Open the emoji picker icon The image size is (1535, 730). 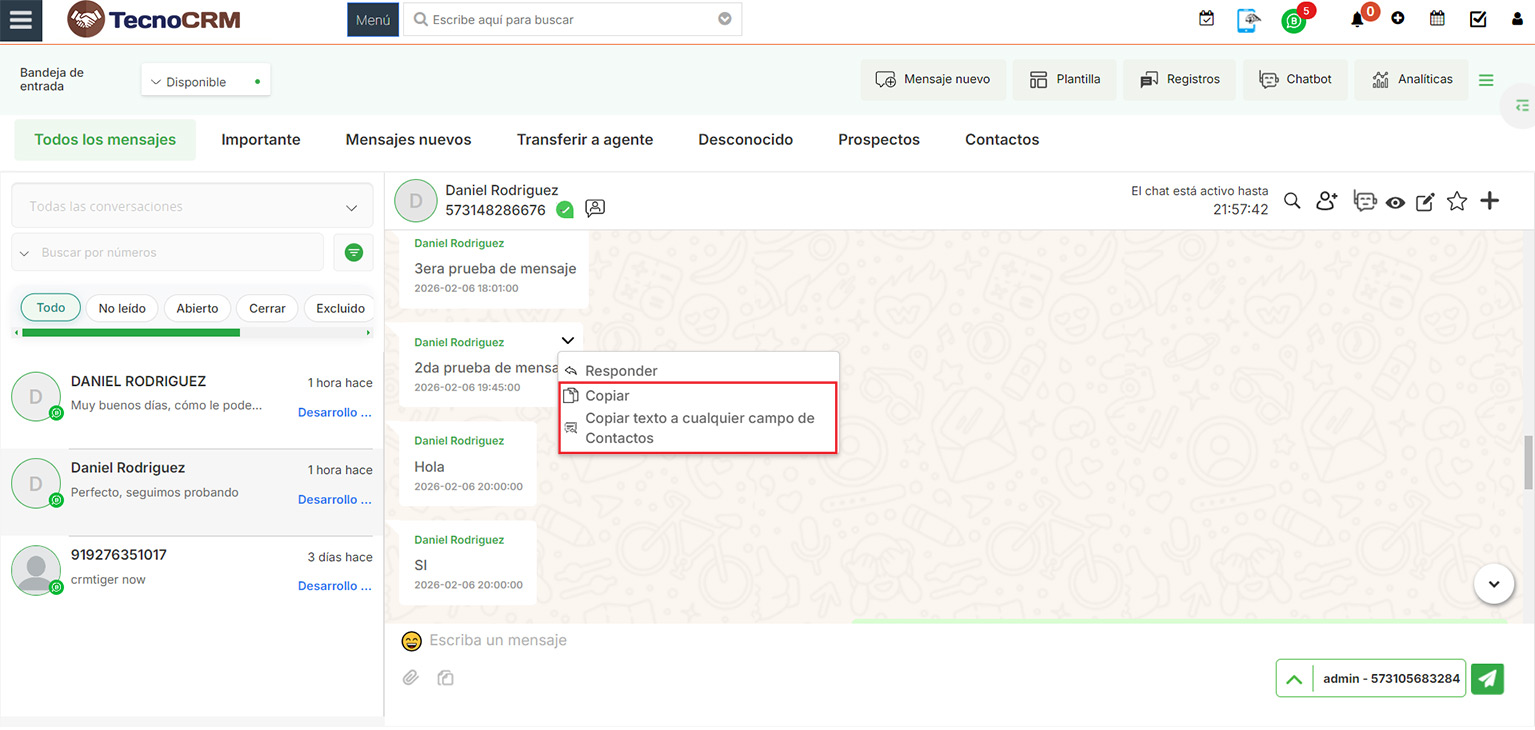[411, 641]
